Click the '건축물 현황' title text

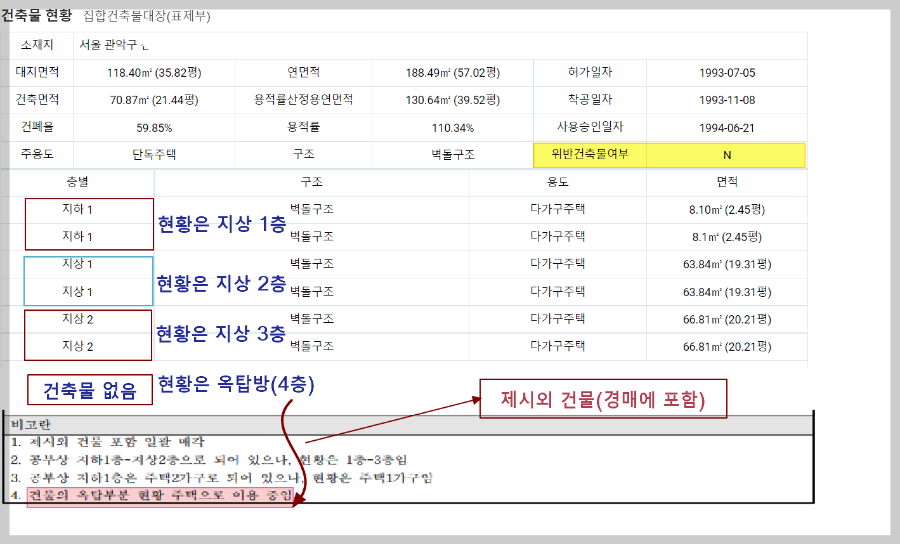click(x=36, y=15)
